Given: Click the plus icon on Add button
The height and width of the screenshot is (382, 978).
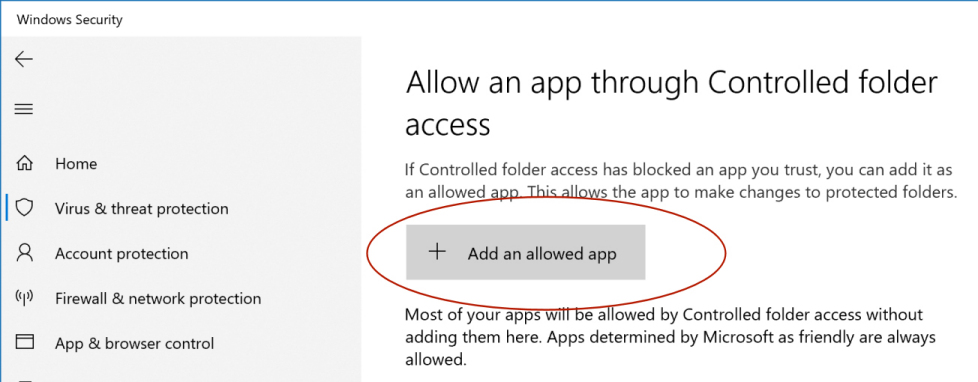Looking at the screenshot, I should [437, 252].
